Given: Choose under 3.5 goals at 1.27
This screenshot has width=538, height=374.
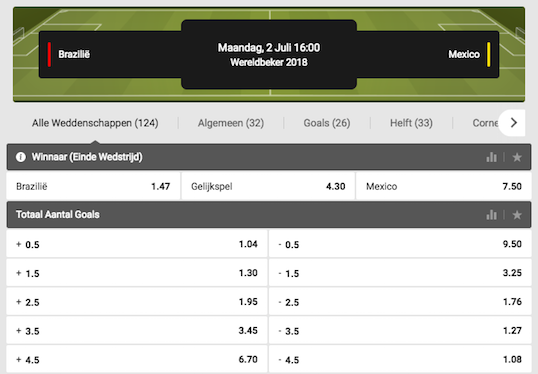Looking at the screenshot, I should pyautogui.click(x=400, y=331).
